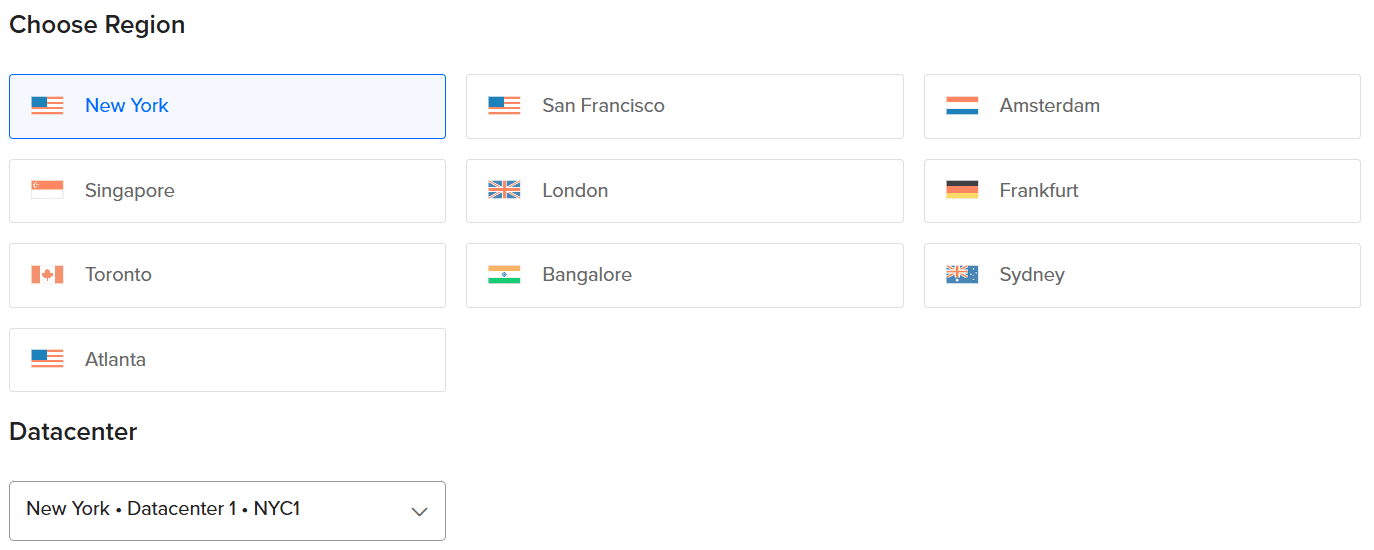Choose the Toronto region text label
Viewport: 1374px width, 550px height.
(x=118, y=275)
